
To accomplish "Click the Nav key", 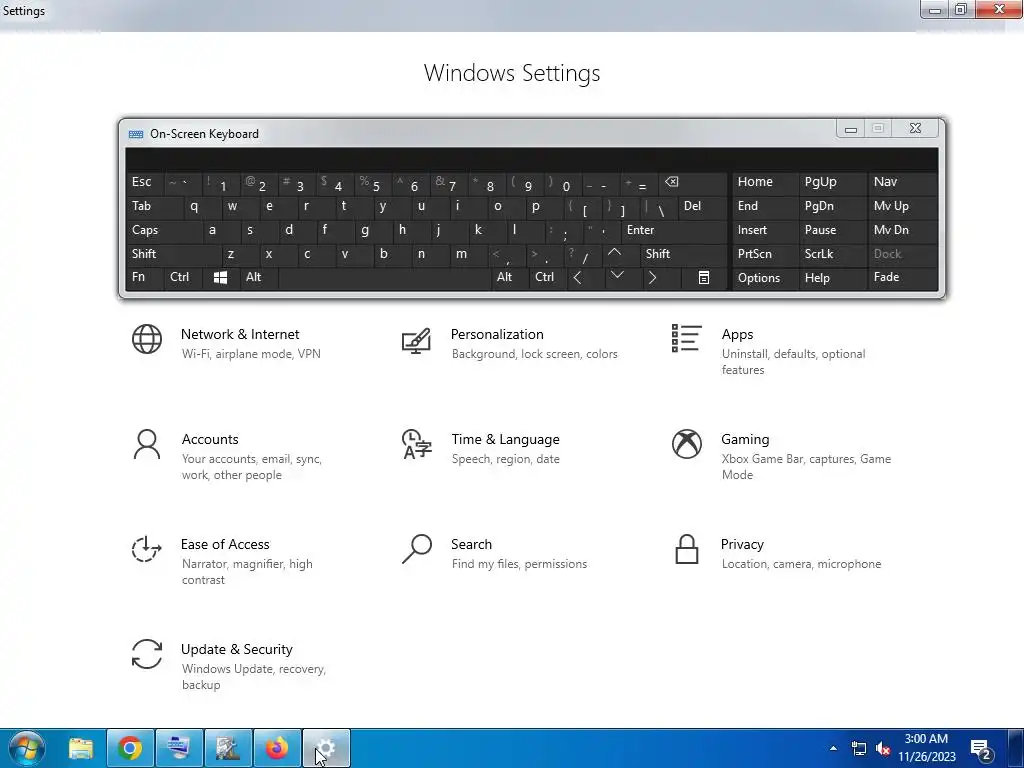I will click(903, 182).
